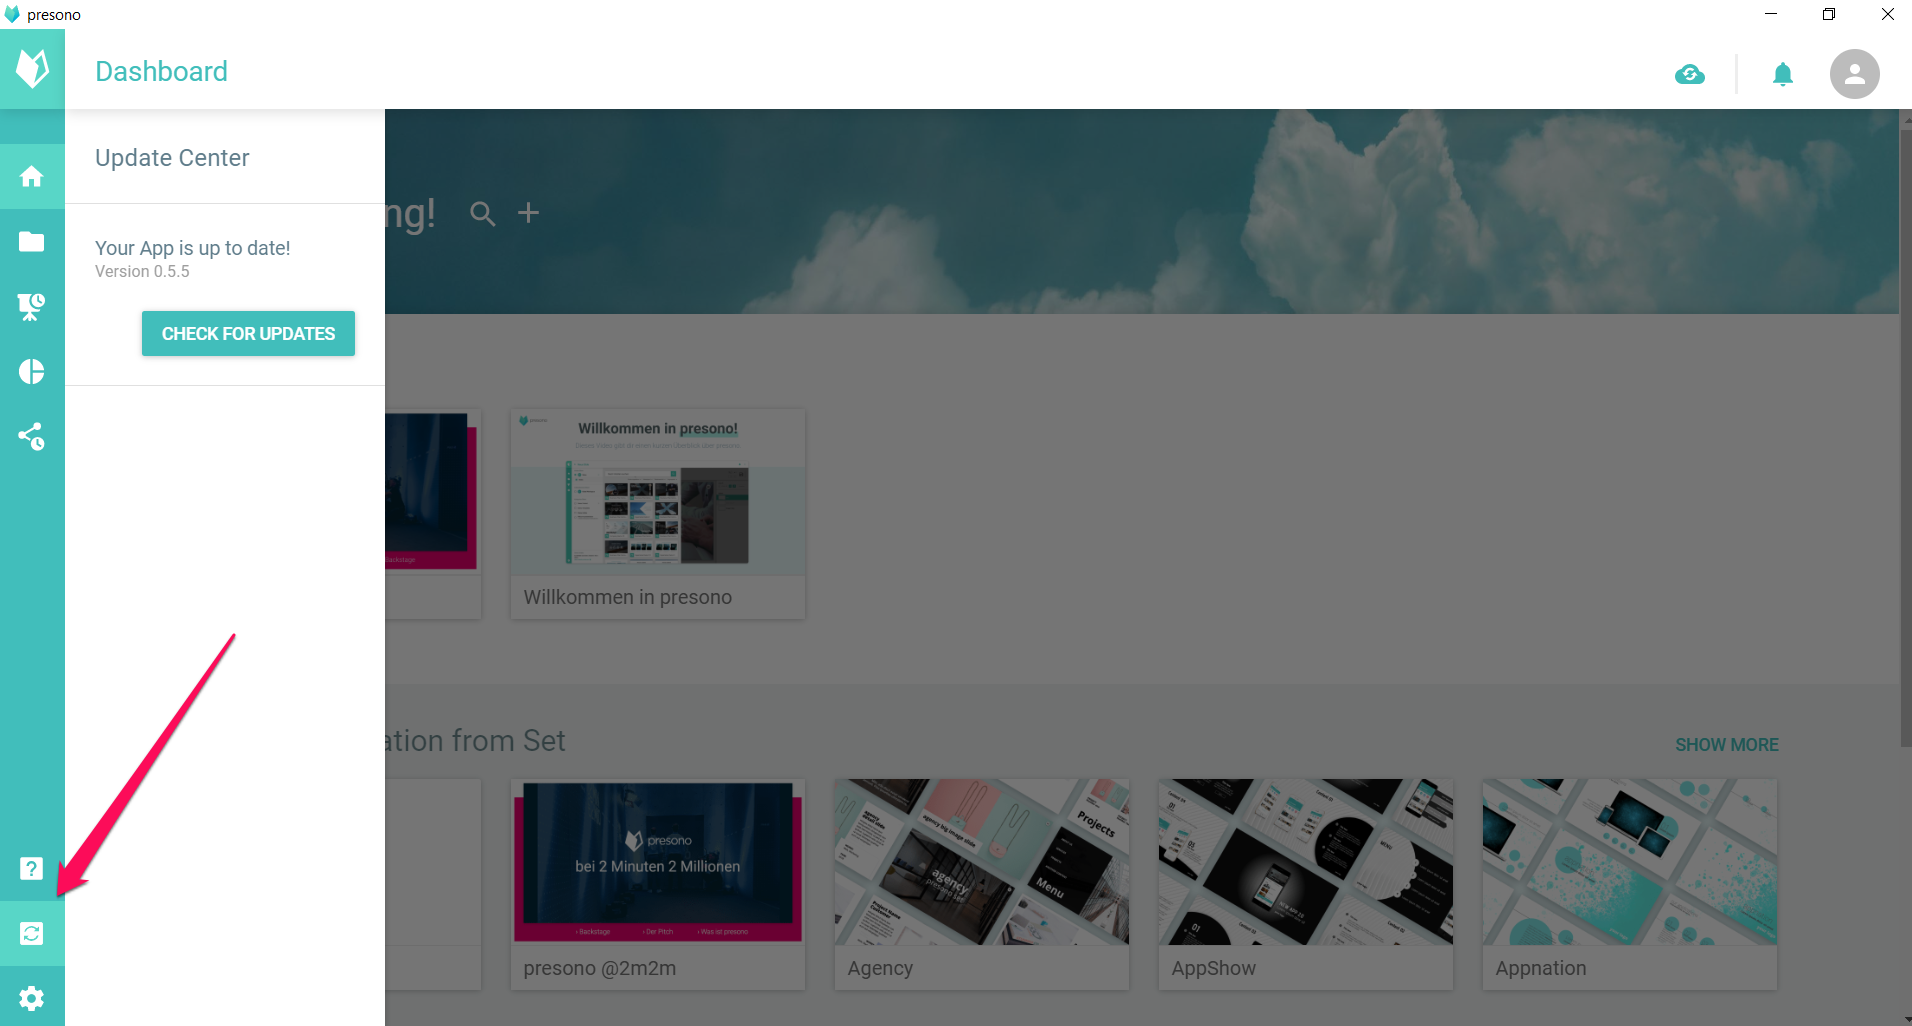Restore down the presono window
1912x1026 pixels.
coord(1829,14)
